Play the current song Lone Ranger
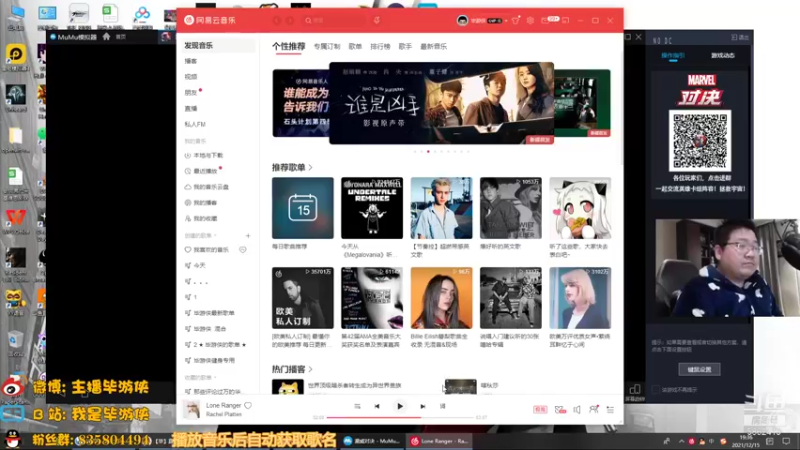 pyautogui.click(x=400, y=406)
